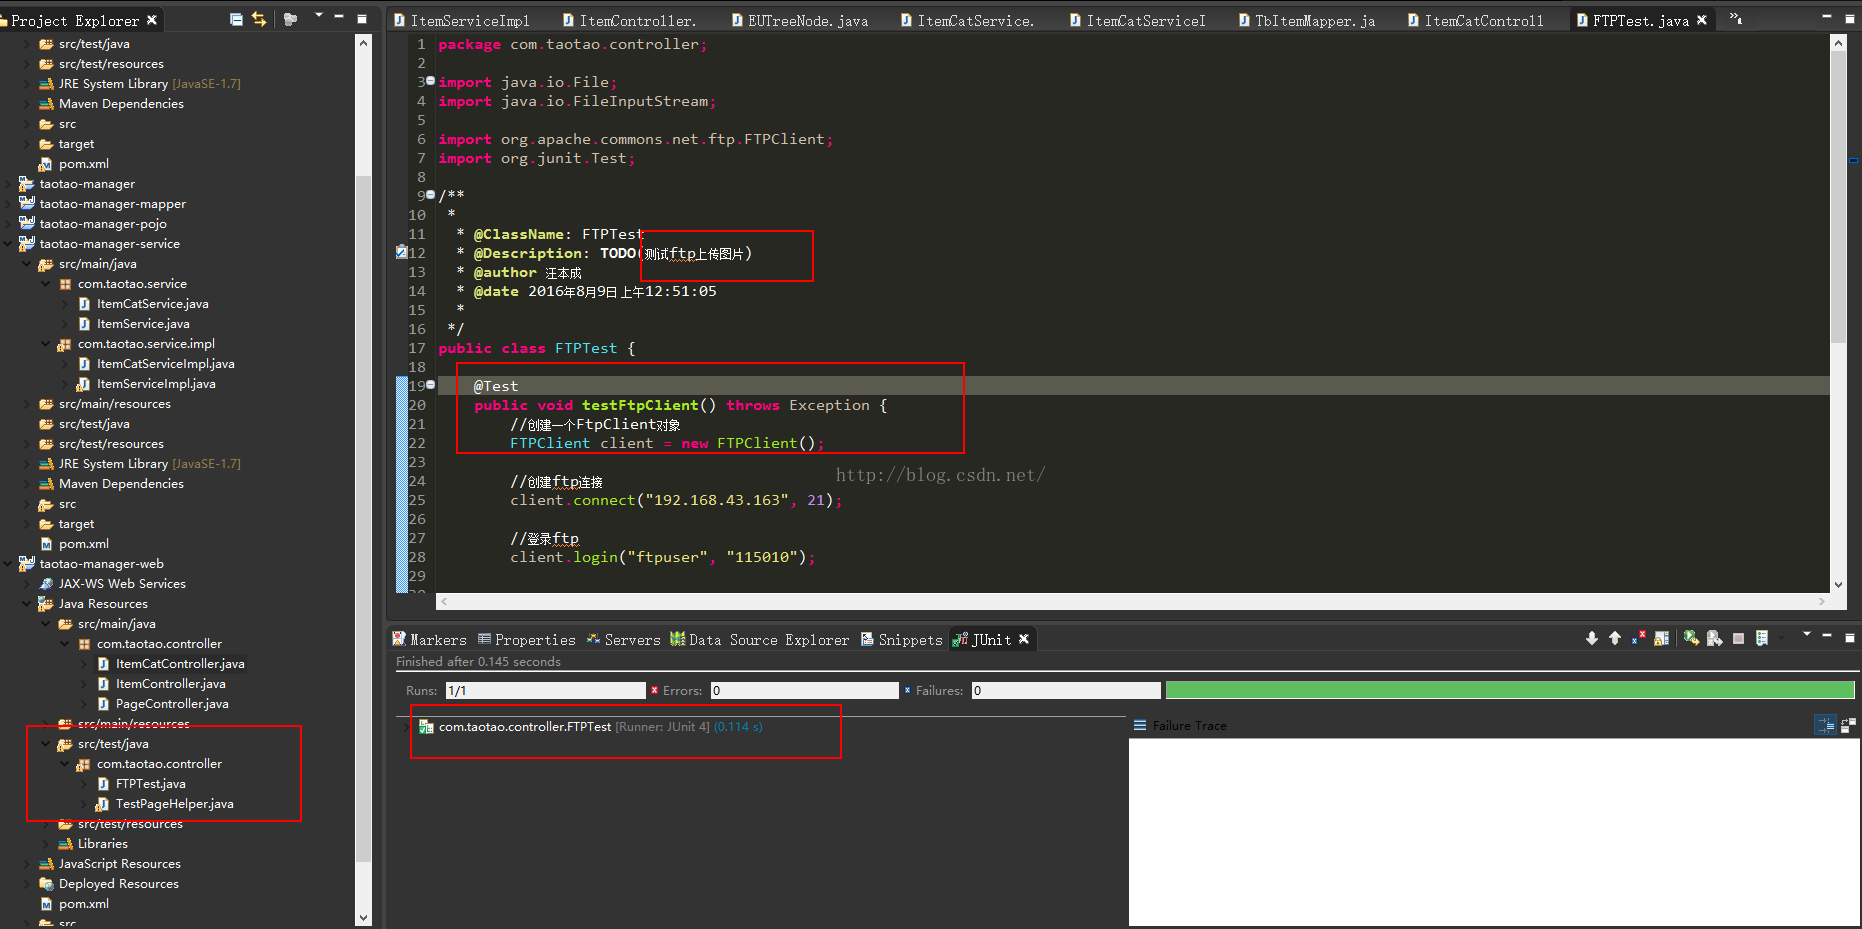
Task: Collapse the taotao-manager-web project node
Action: coord(8,564)
